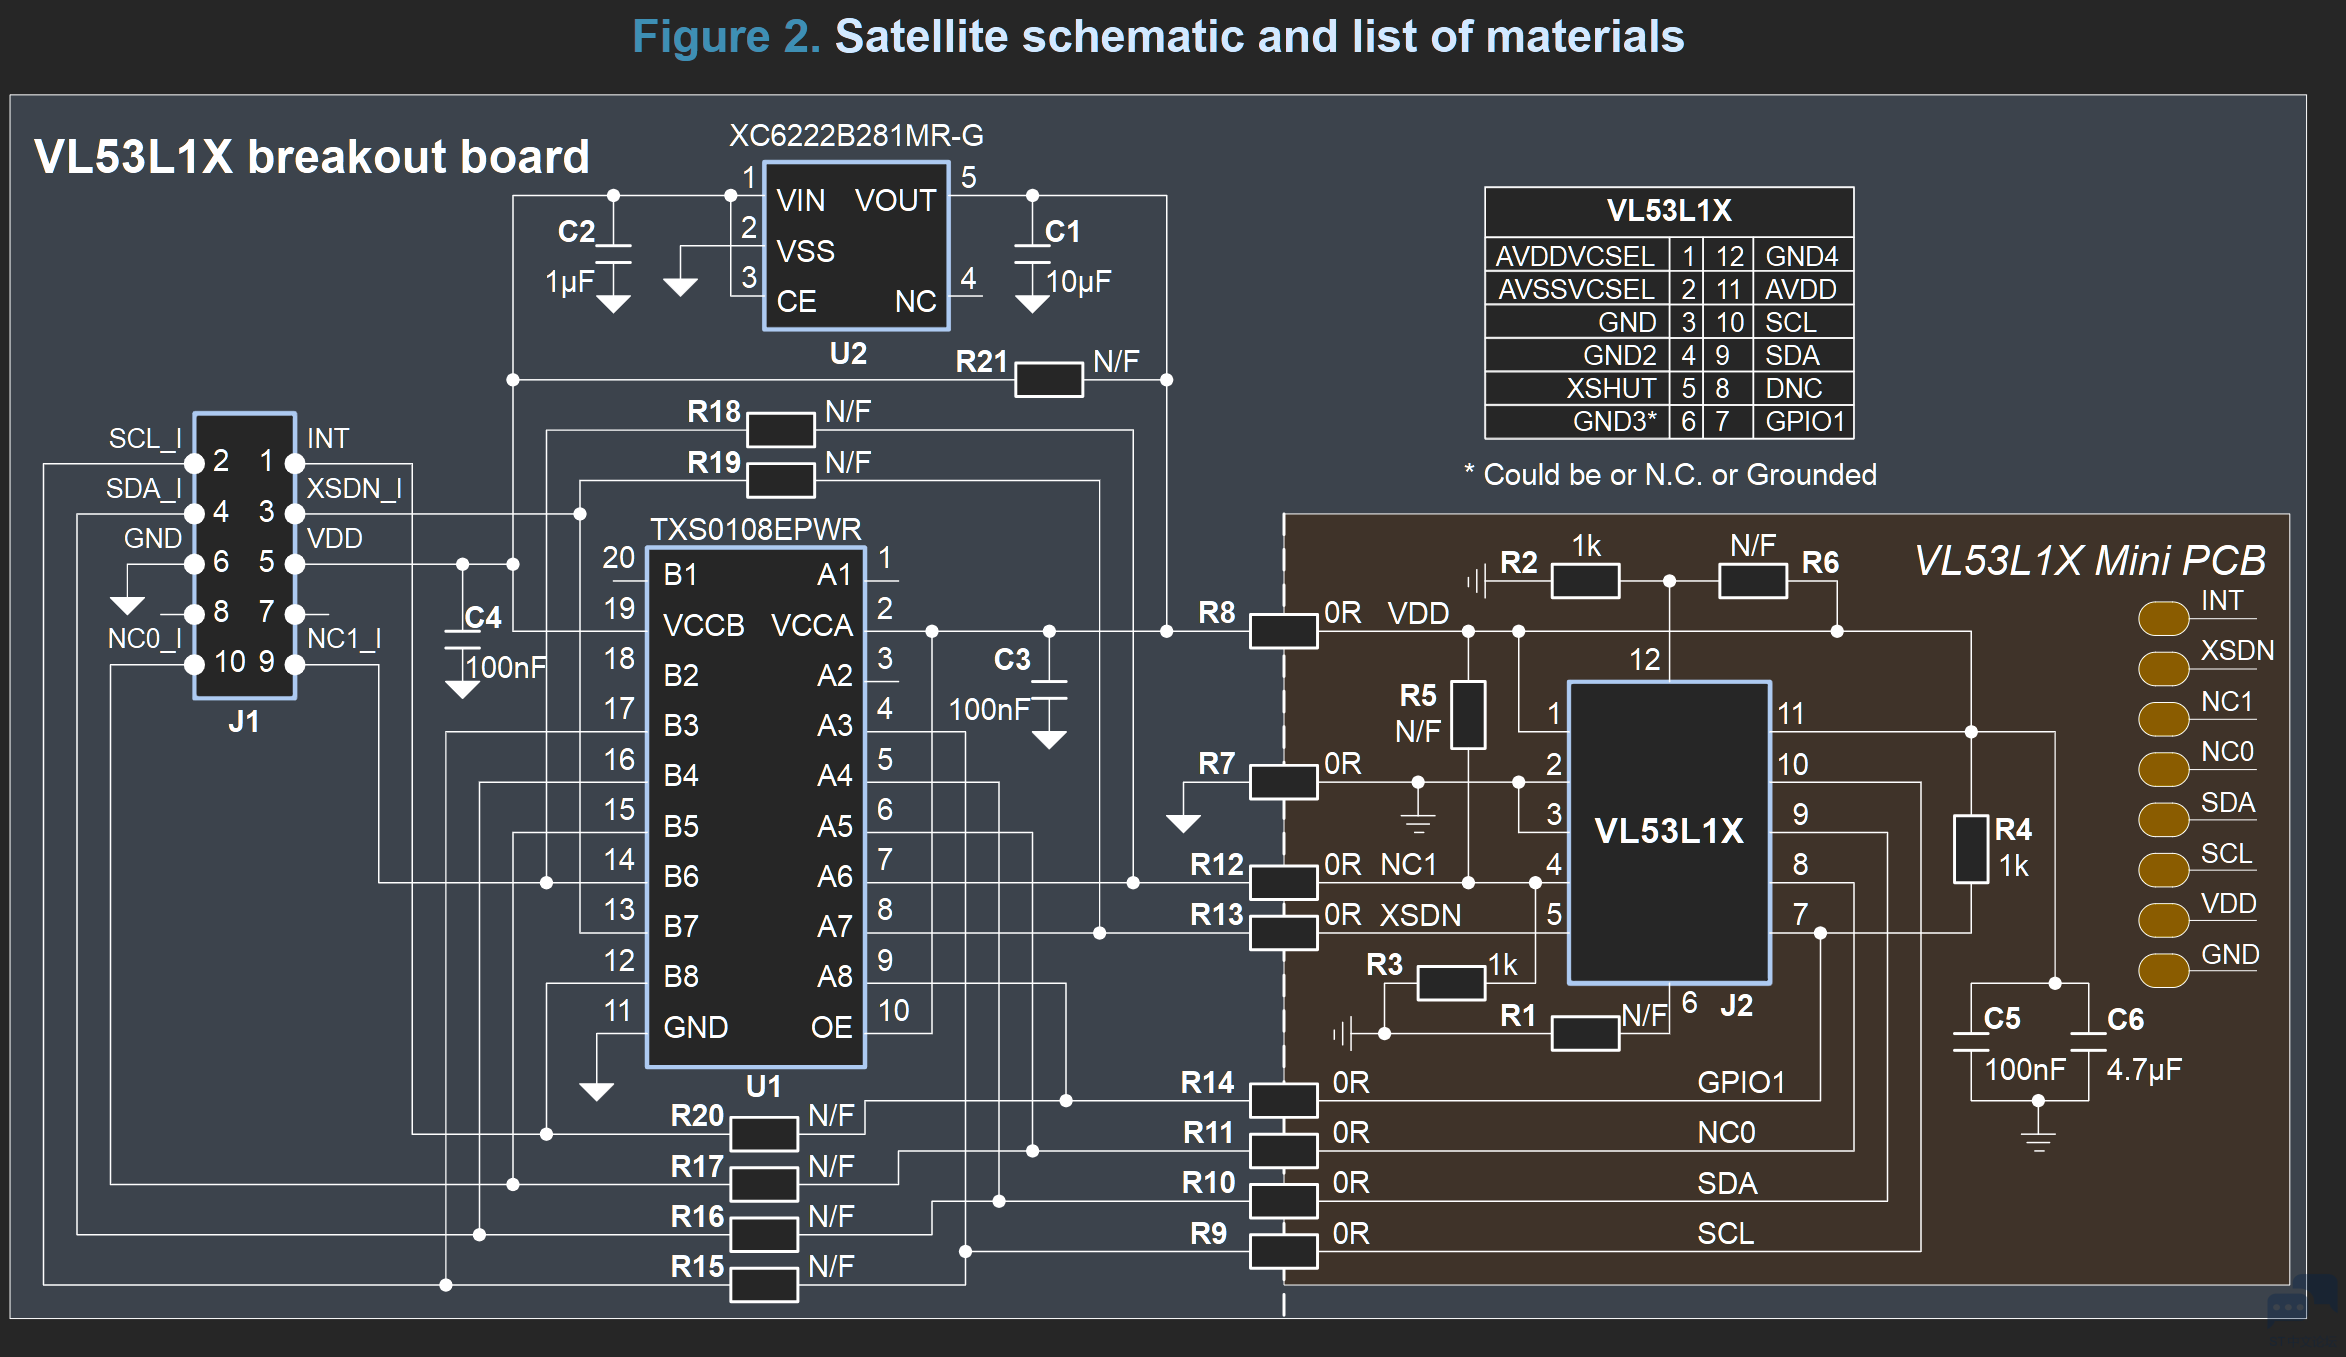Image resolution: width=2346 pixels, height=1357 pixels.
Task: Click 'GND3*' cell in pin table
Action: 1577,421
